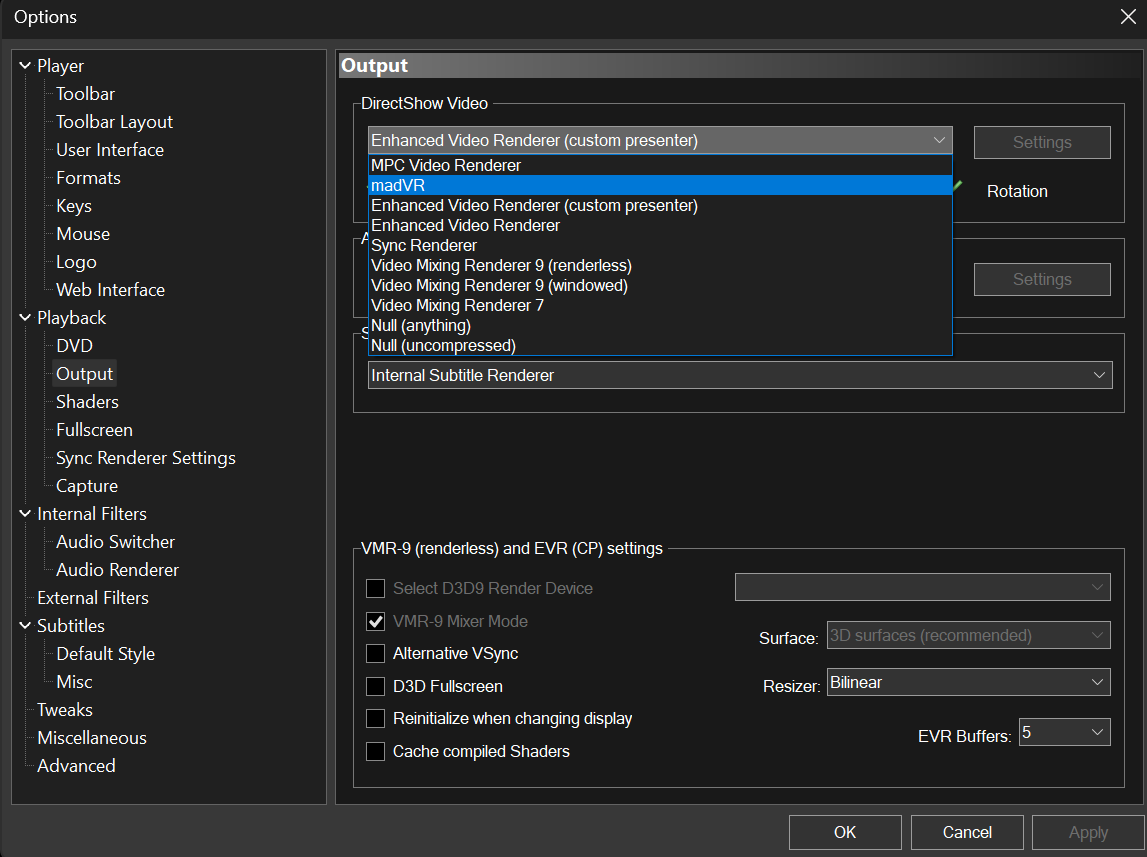The width and height of the screenshot is (1147, 857).
Task: Open the Misc subtitles page
Action: click(x=74, y=682)
